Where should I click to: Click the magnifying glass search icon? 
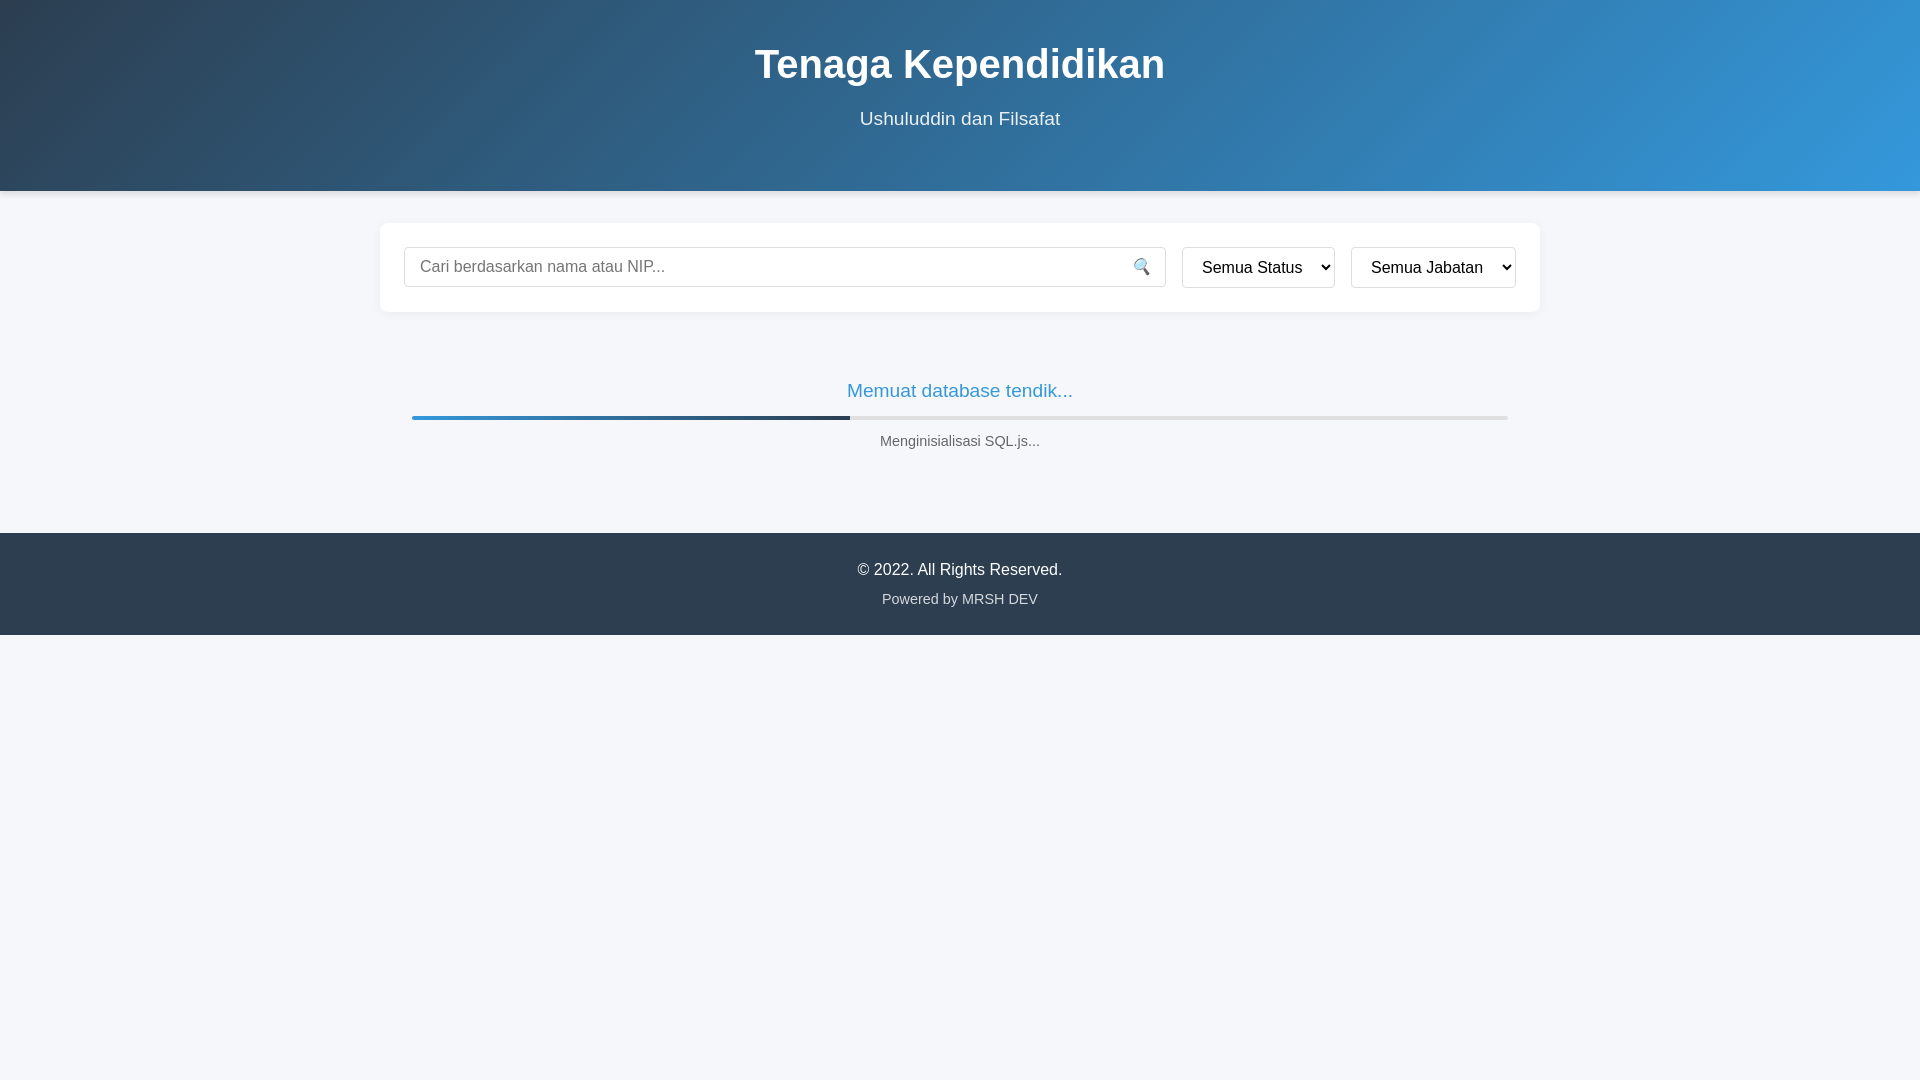(x=1142, y=267)
